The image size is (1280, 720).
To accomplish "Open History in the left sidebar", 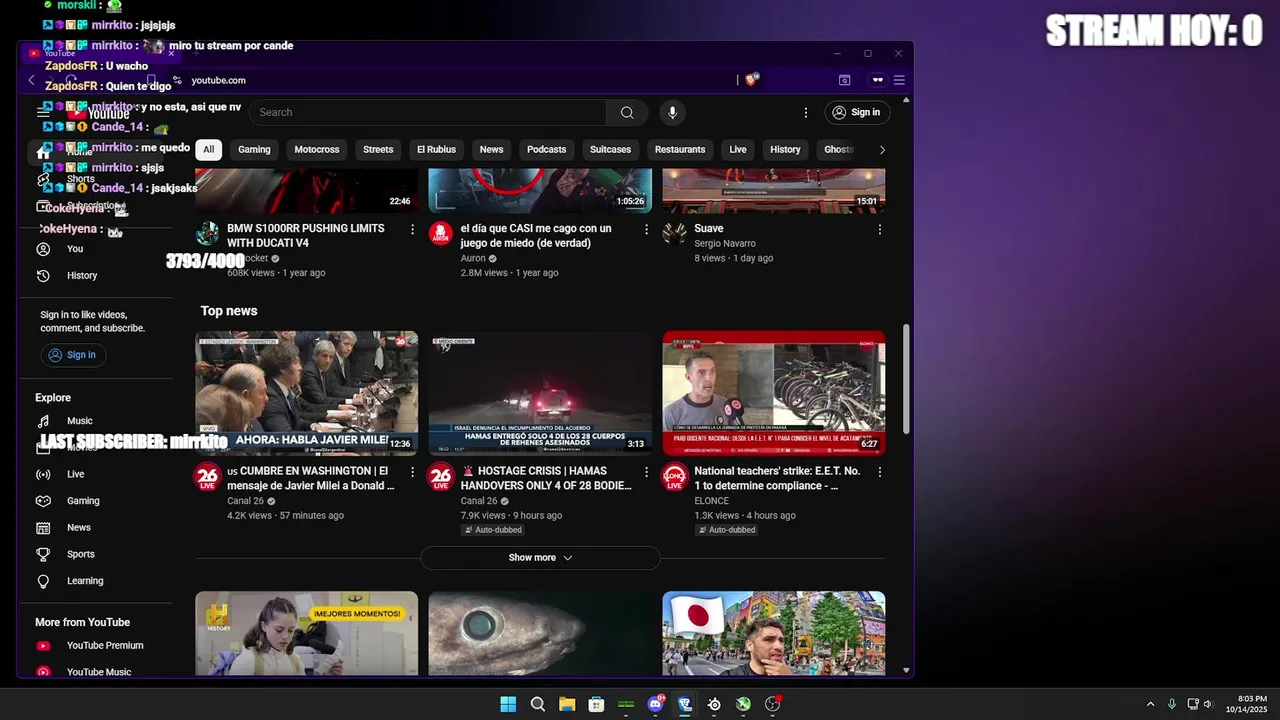I will [x=95, y=275].
